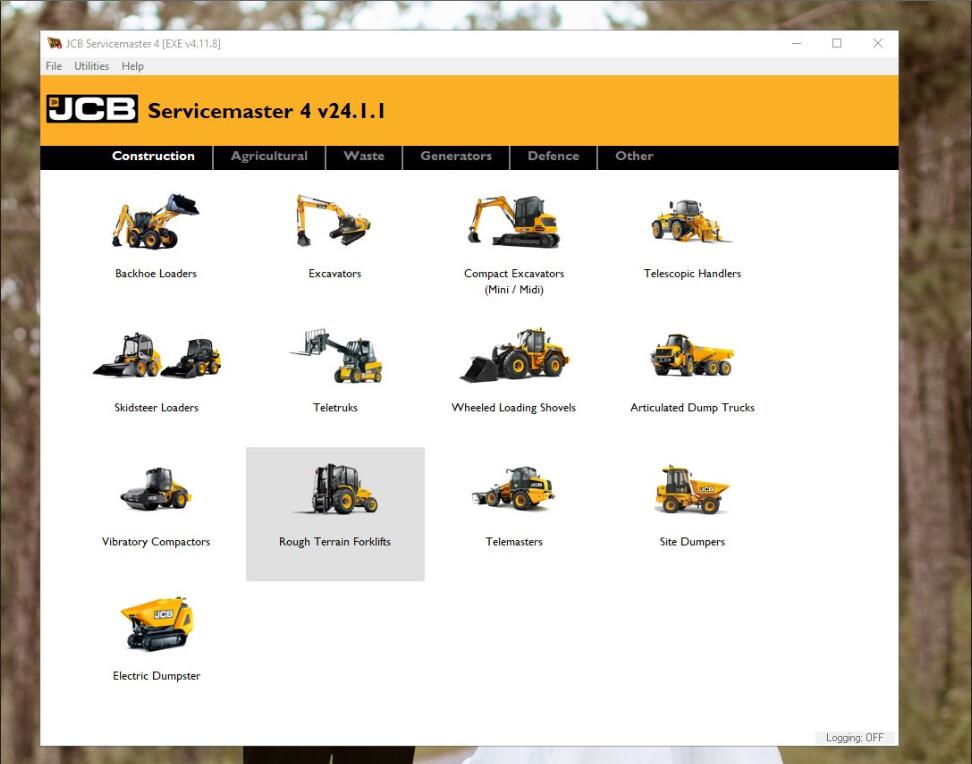
Task: Open the Wheeled Loading Shovels icon
Action: 515,355
